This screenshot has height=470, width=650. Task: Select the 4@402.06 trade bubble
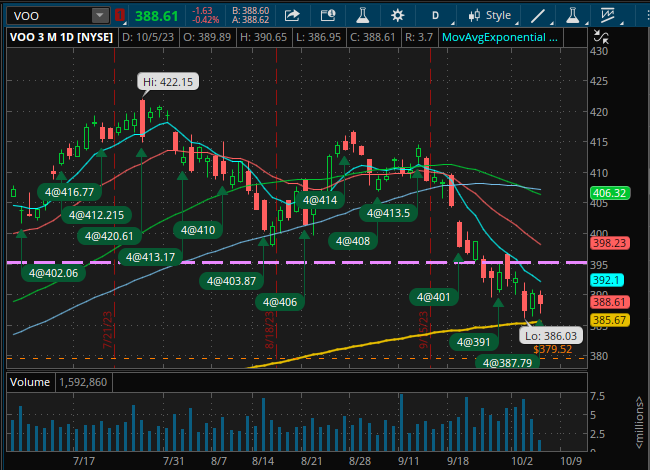coord(53,273)
